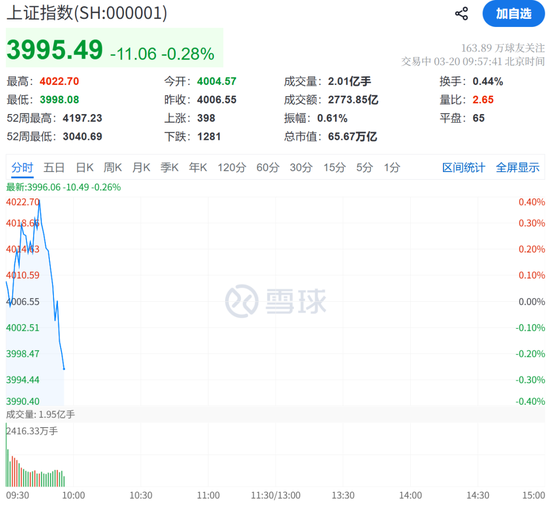550x508 pixels.
Task: Show chart fullscreen via 全屏显示
Action: pyautogui.click(x=517, y=167)
